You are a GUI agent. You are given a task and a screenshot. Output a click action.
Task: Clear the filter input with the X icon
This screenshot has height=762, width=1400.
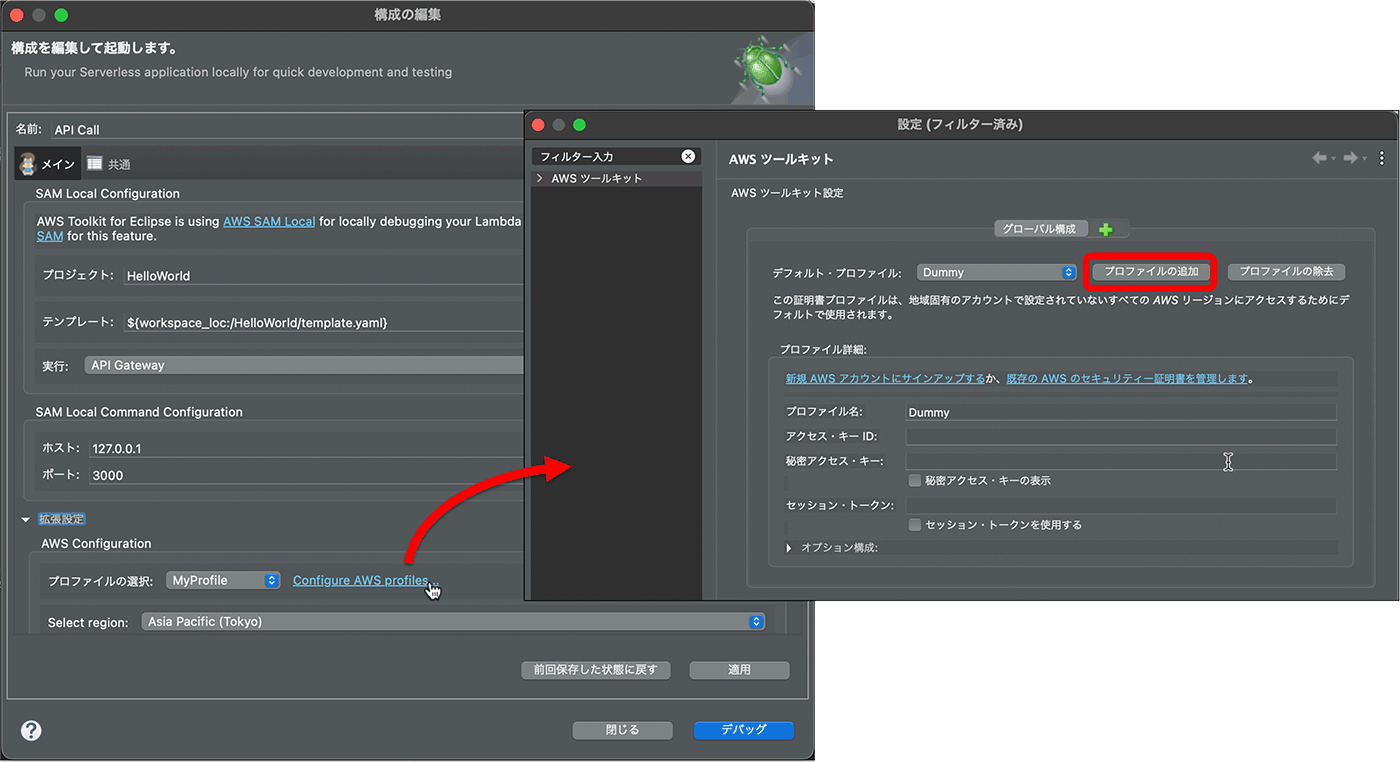click(688, 157)
